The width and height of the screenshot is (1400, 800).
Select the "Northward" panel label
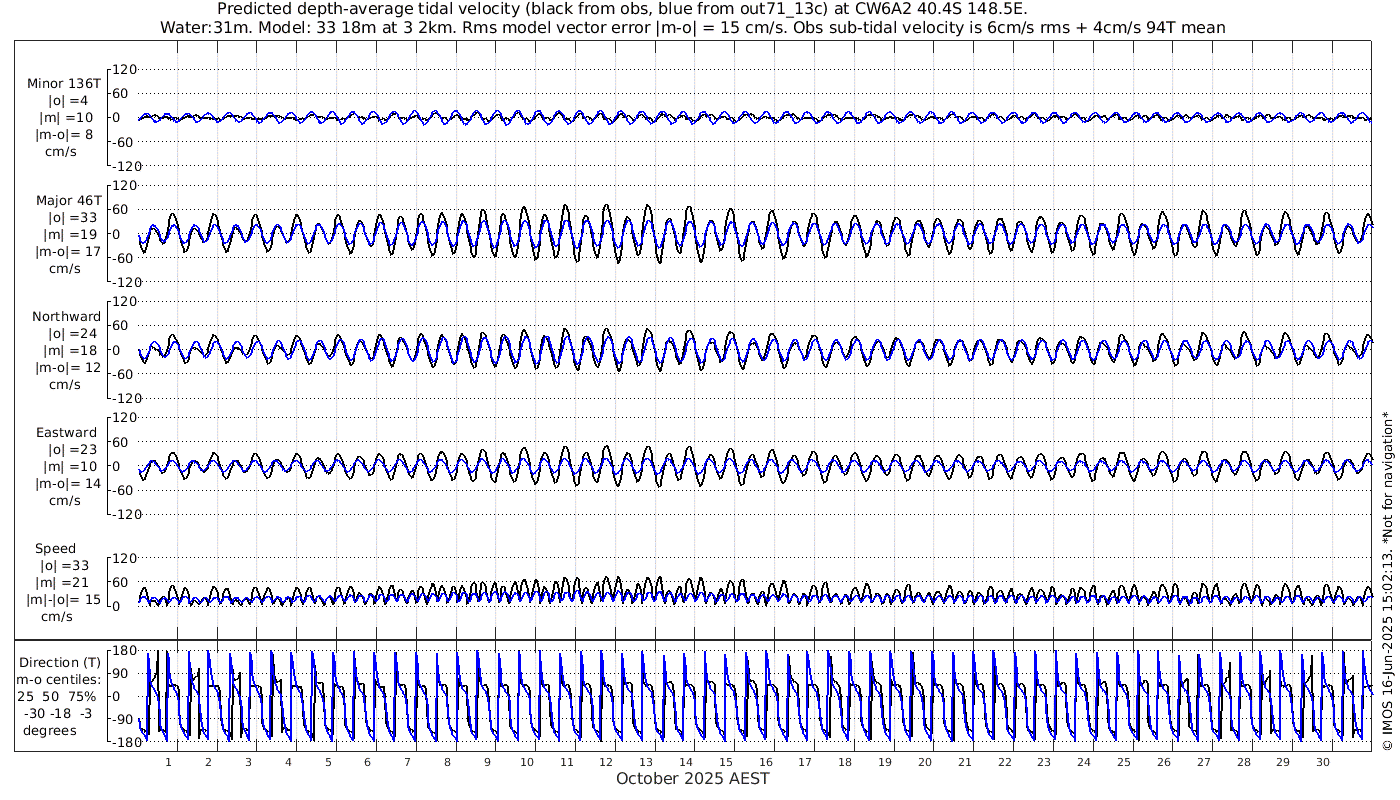tap(66, 316)
